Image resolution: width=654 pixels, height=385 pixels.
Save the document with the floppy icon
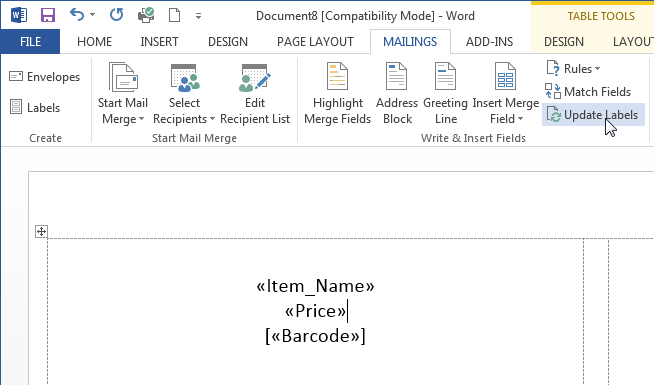48,15
